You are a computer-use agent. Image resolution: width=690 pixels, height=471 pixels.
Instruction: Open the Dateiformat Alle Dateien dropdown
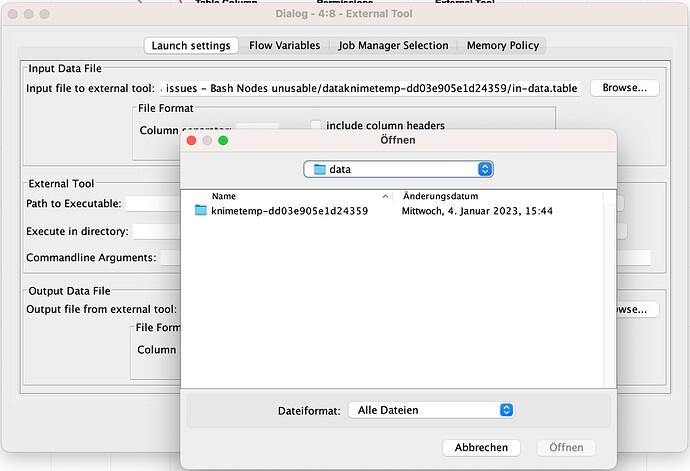tap(431, 410)
